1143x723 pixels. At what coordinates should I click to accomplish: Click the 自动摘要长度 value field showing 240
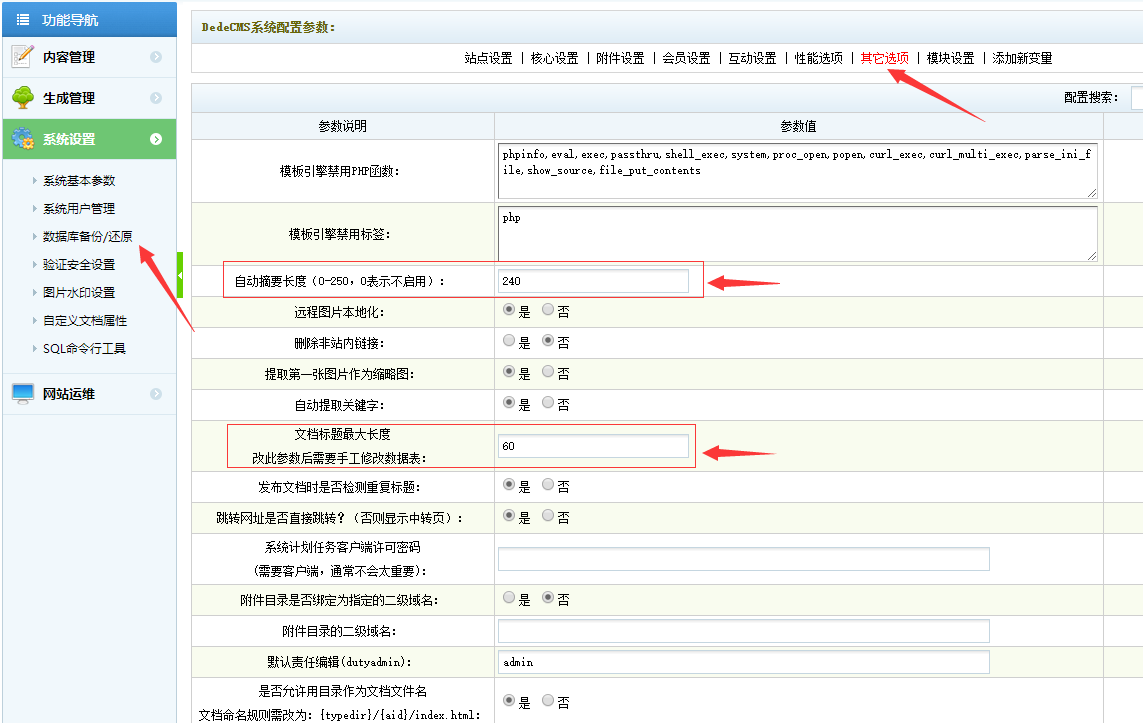[593, 281]
